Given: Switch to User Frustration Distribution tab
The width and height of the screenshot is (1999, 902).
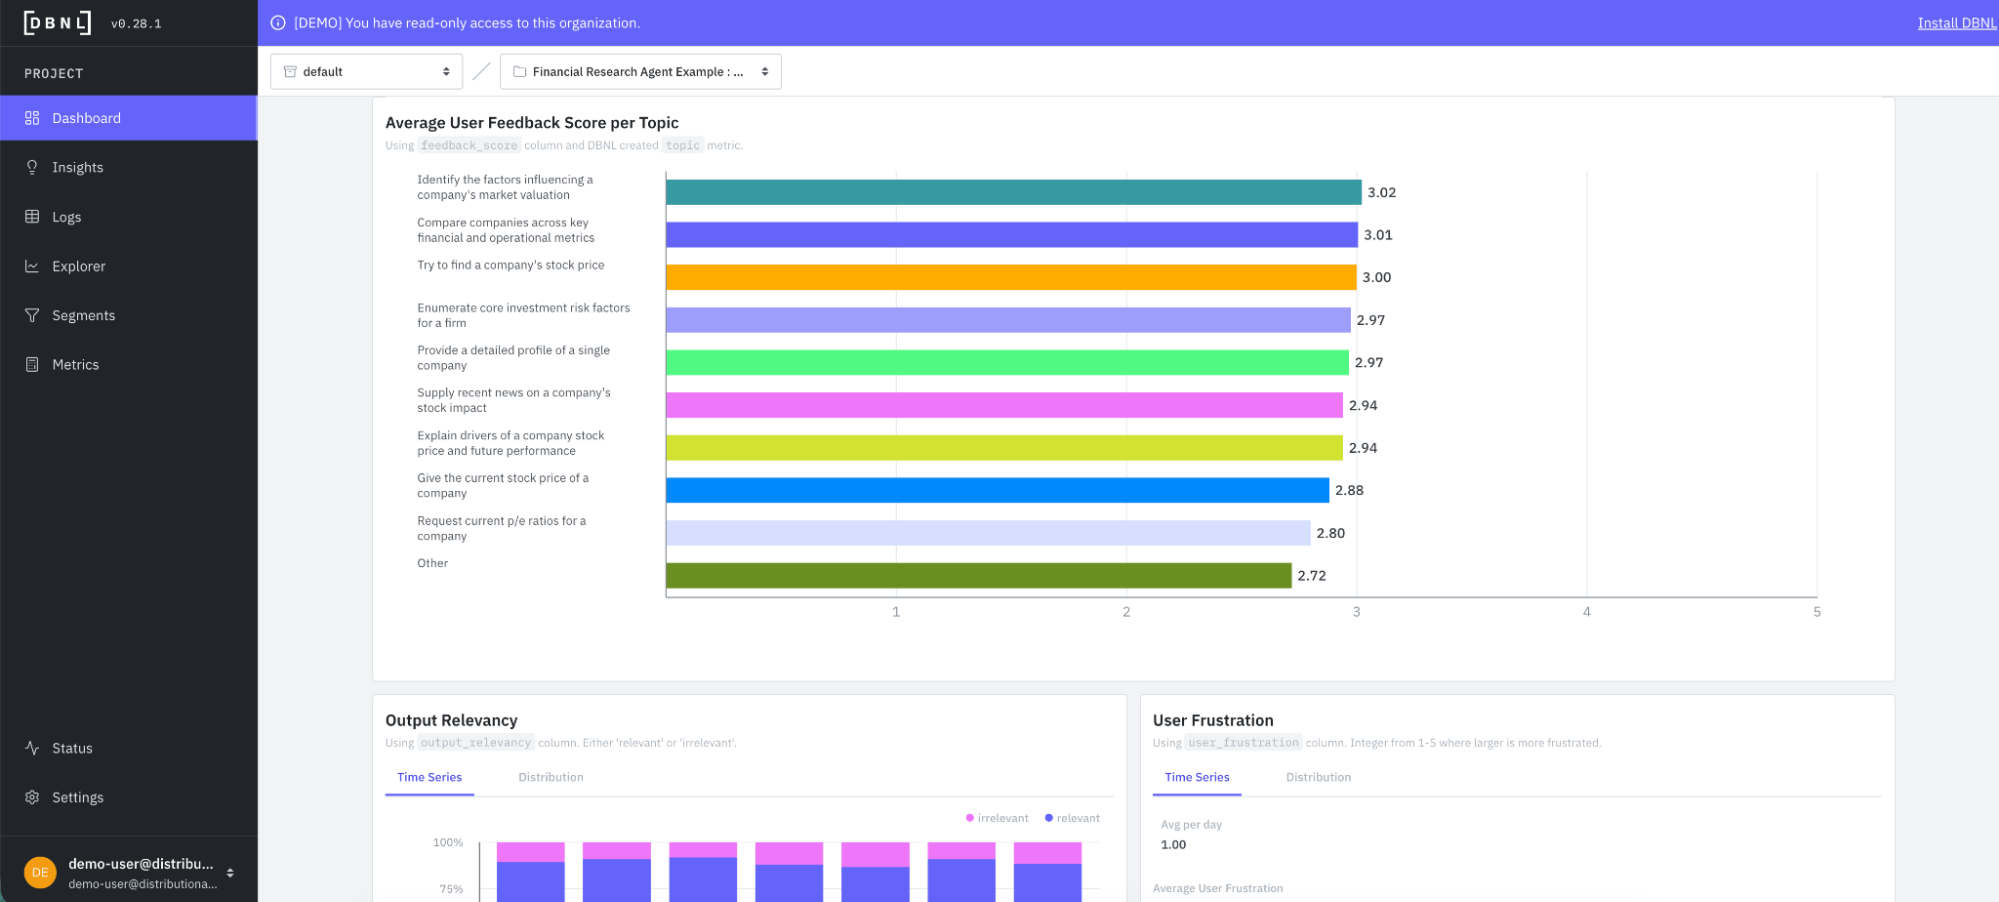Looking at the screenshot, I should (x=1318, y=777).
